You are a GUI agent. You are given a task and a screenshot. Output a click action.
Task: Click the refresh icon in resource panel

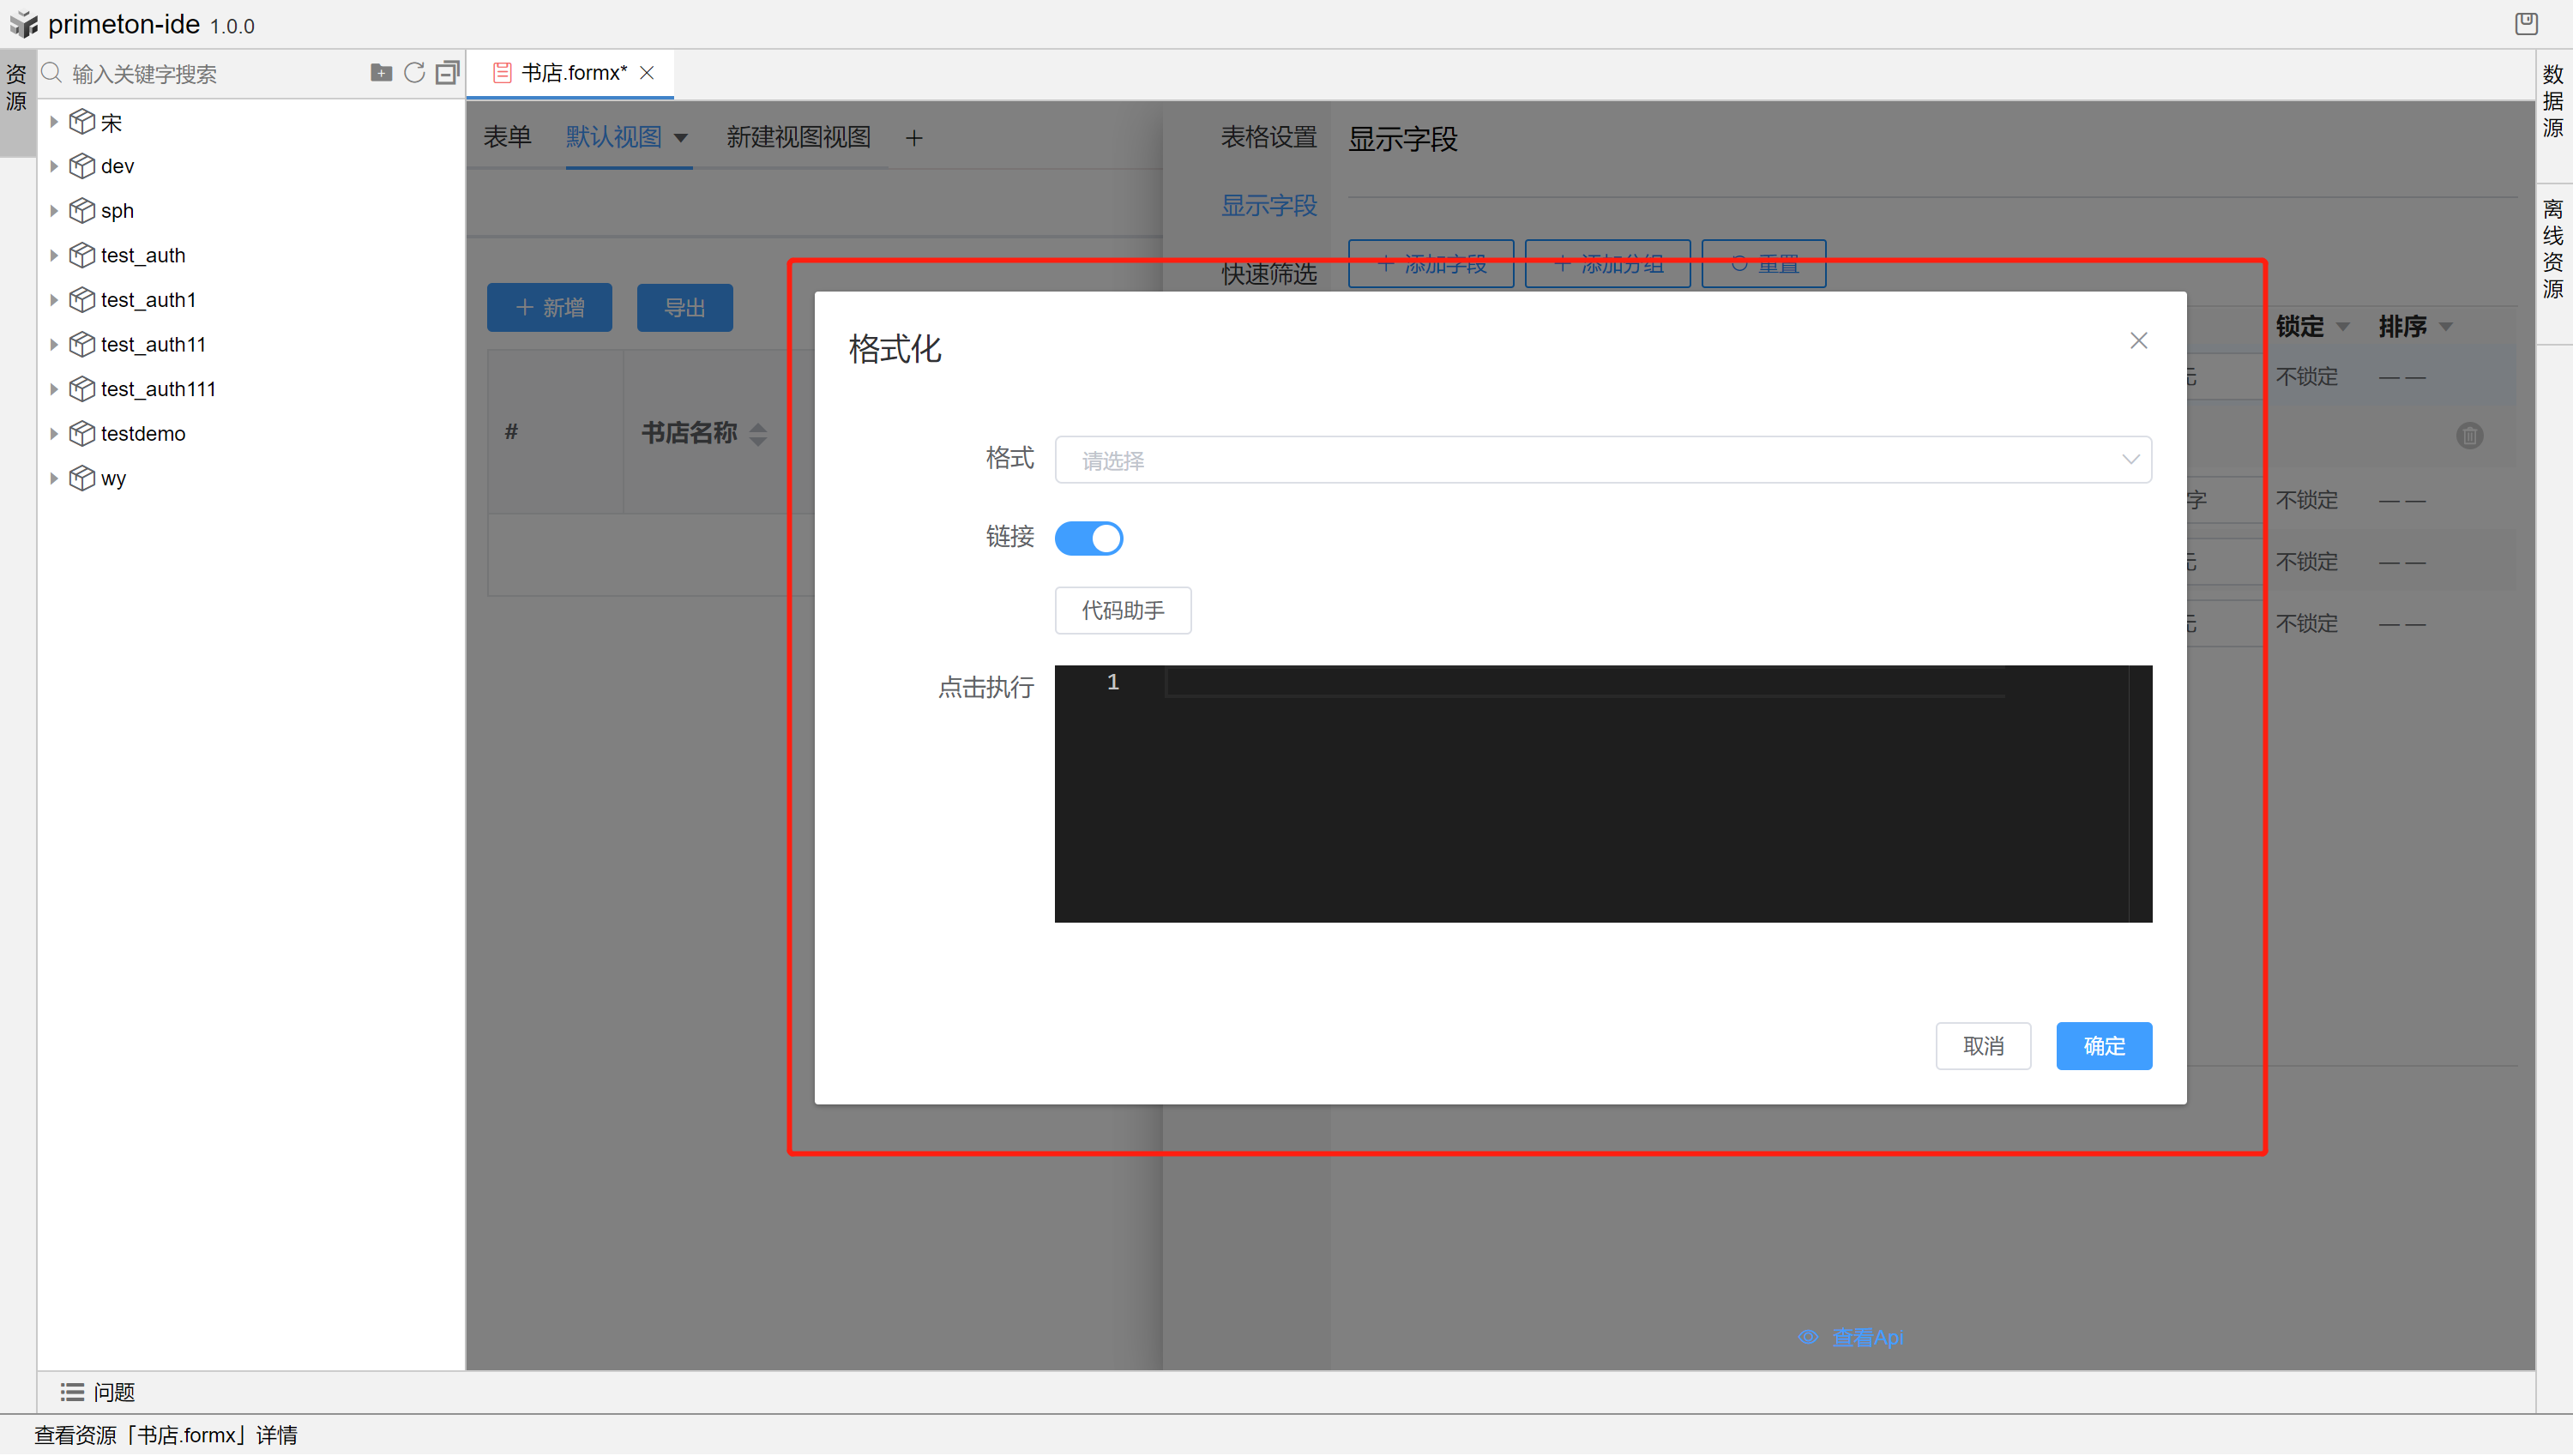414,72
